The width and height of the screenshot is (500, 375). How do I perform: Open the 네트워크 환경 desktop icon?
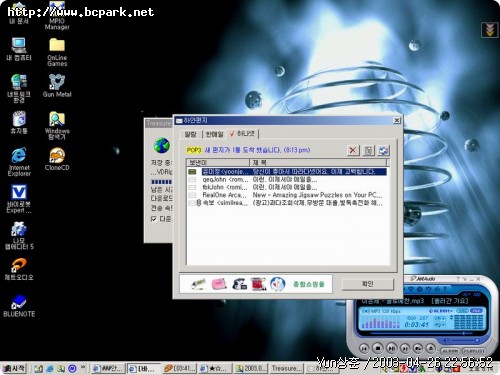pos(19,88)
